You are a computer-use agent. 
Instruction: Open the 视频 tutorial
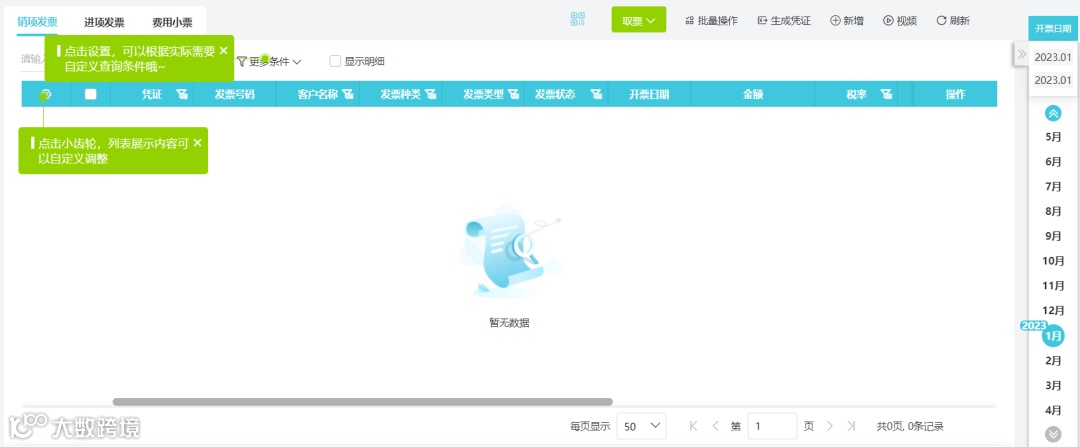(900, 21)
